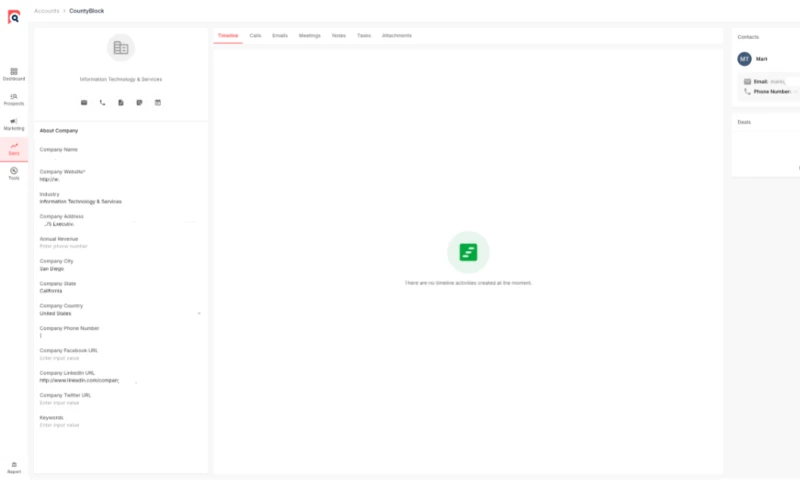This screenshot has width=800, height=480.
Task: Open the Tasks tab
Action: click(x=364, y=36)
